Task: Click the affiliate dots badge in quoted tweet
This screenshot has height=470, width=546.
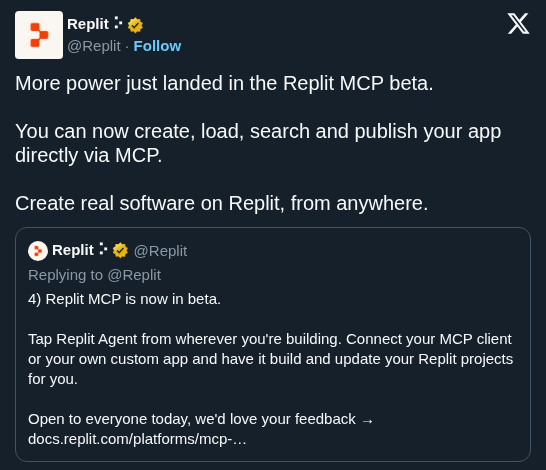Action: click(x=103, y=249)
